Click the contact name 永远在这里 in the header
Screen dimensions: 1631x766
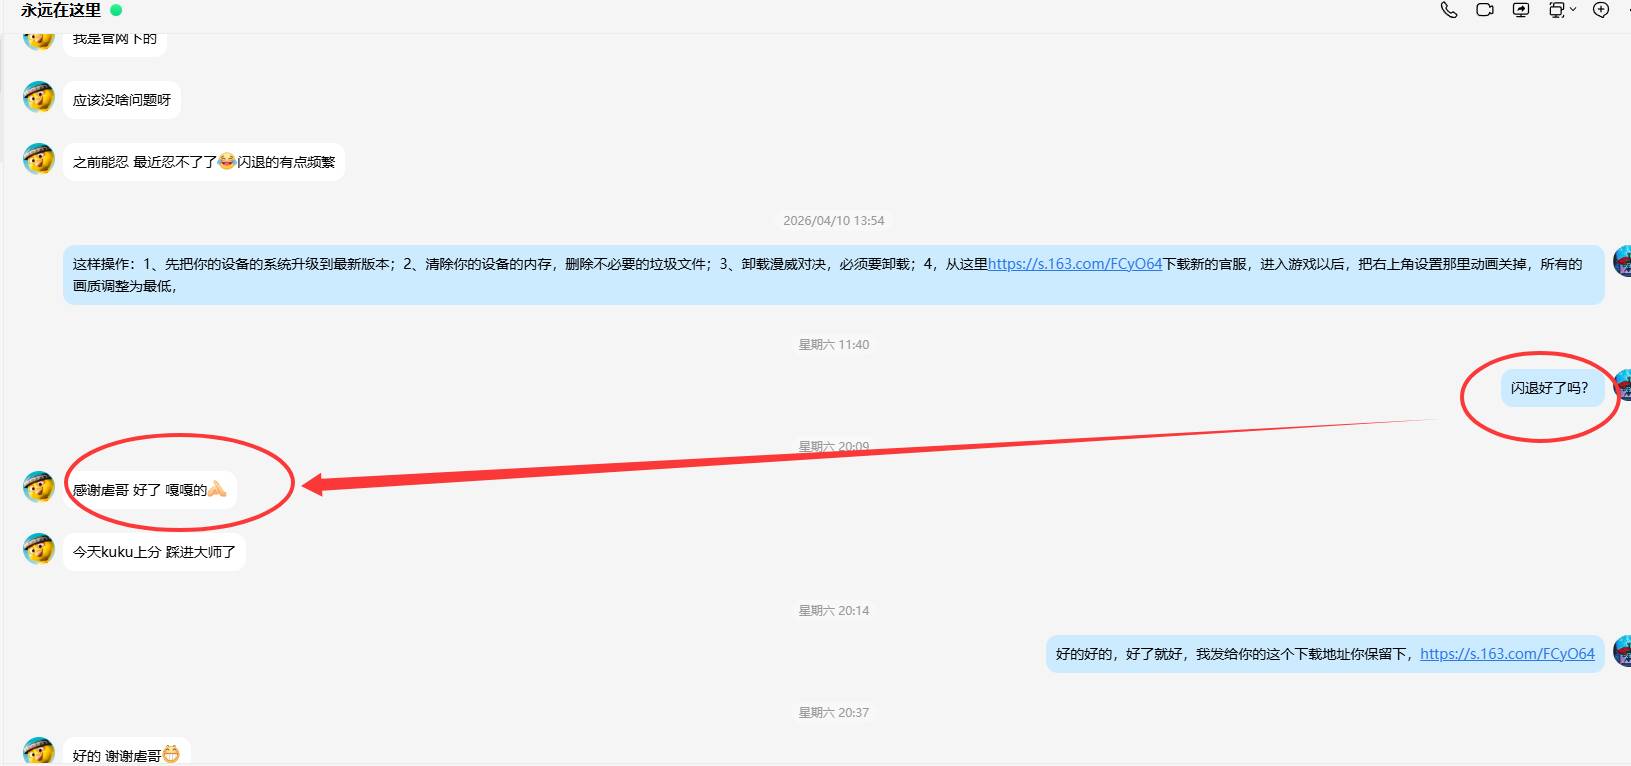(x=61, y=10)
